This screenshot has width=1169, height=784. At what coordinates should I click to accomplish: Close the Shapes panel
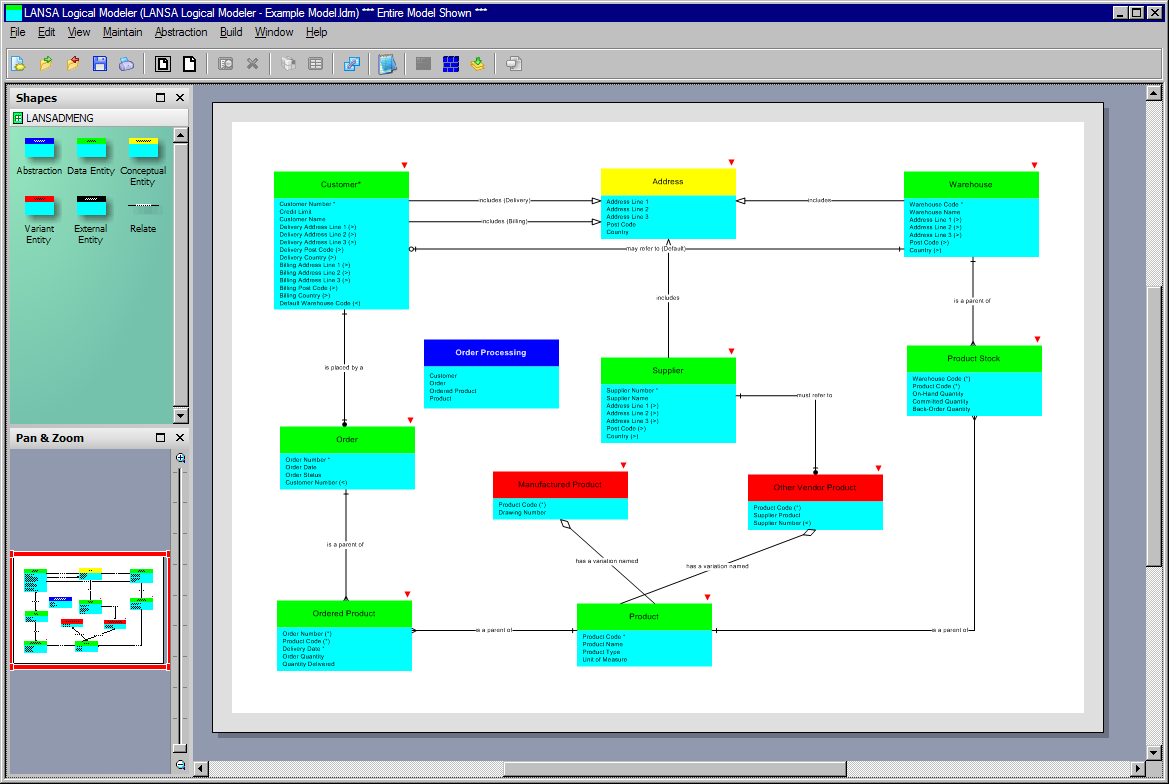(x=180, y=98)
